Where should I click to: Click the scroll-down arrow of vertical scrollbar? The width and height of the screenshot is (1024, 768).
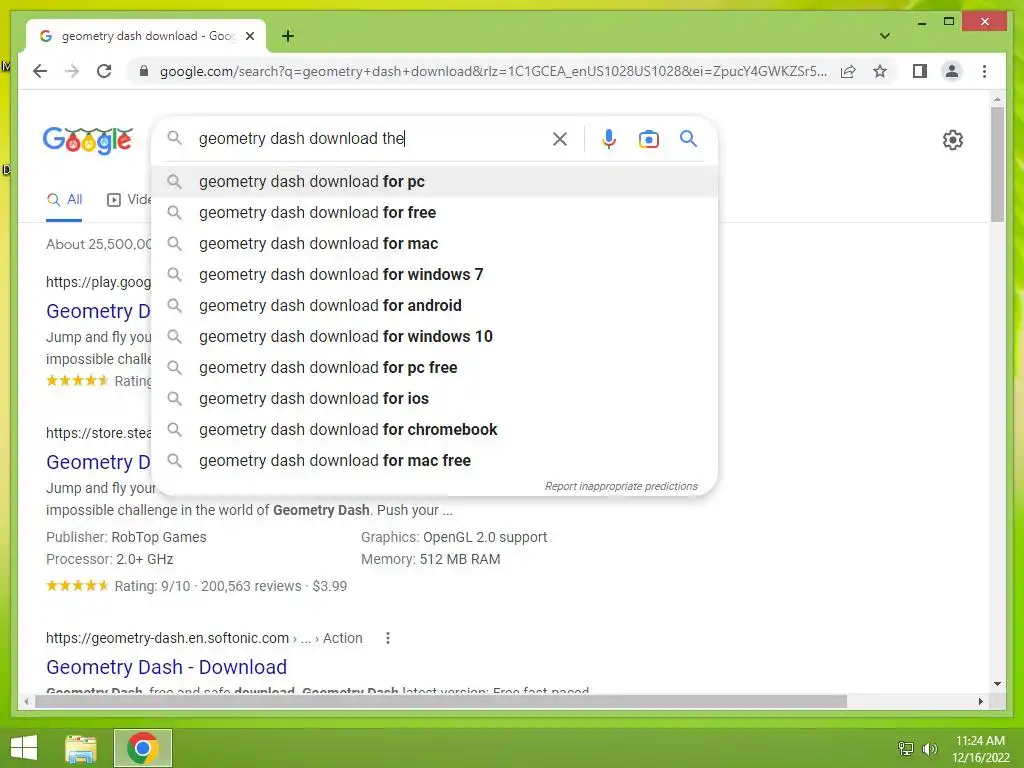click(997, 684)
